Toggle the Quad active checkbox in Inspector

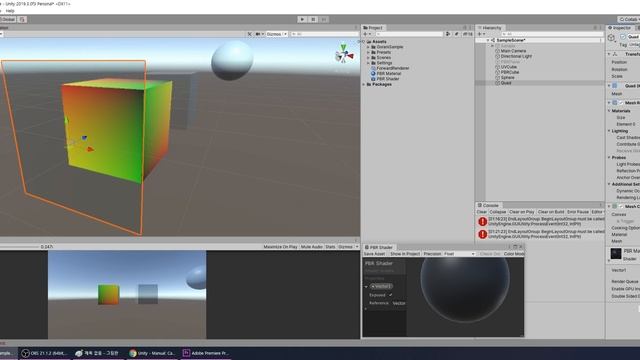point(623,37)
